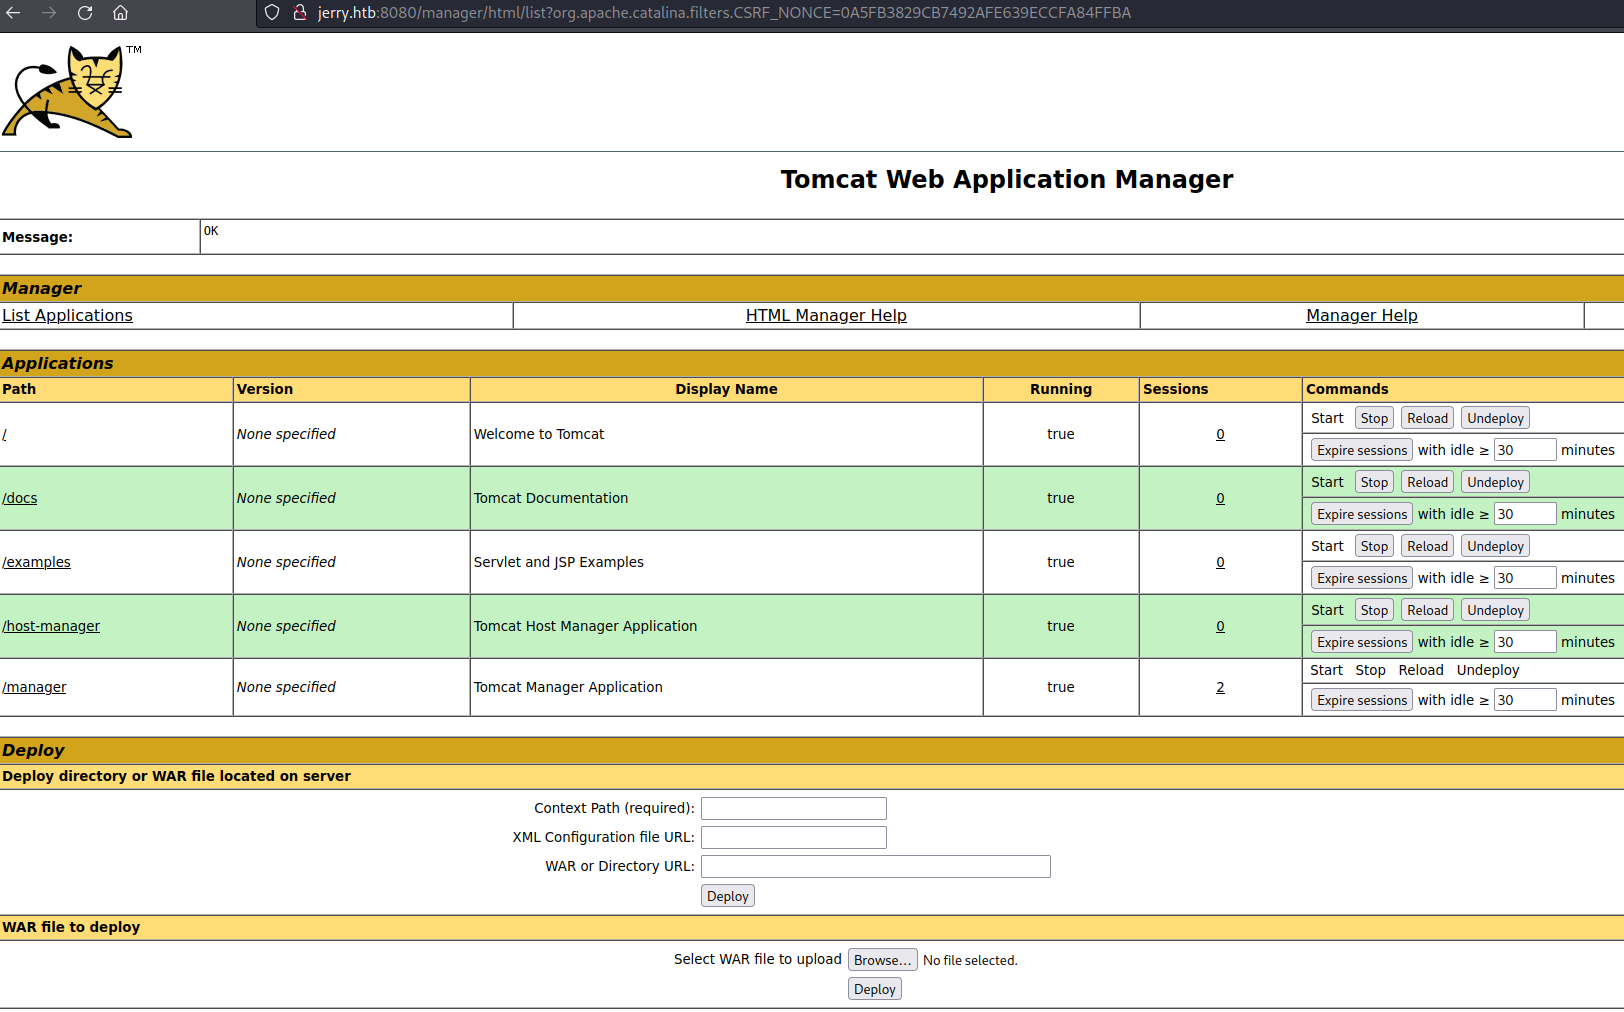Open HTML Manager Help link

pyautogui.click(x=826, y=315)
